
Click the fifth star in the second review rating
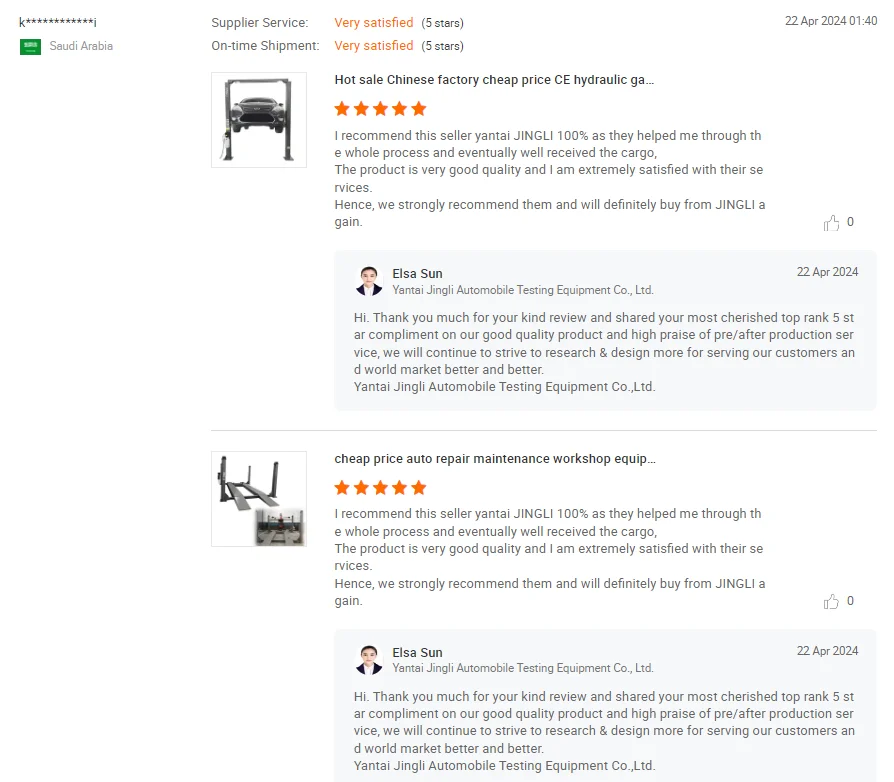tap(418, 487)
